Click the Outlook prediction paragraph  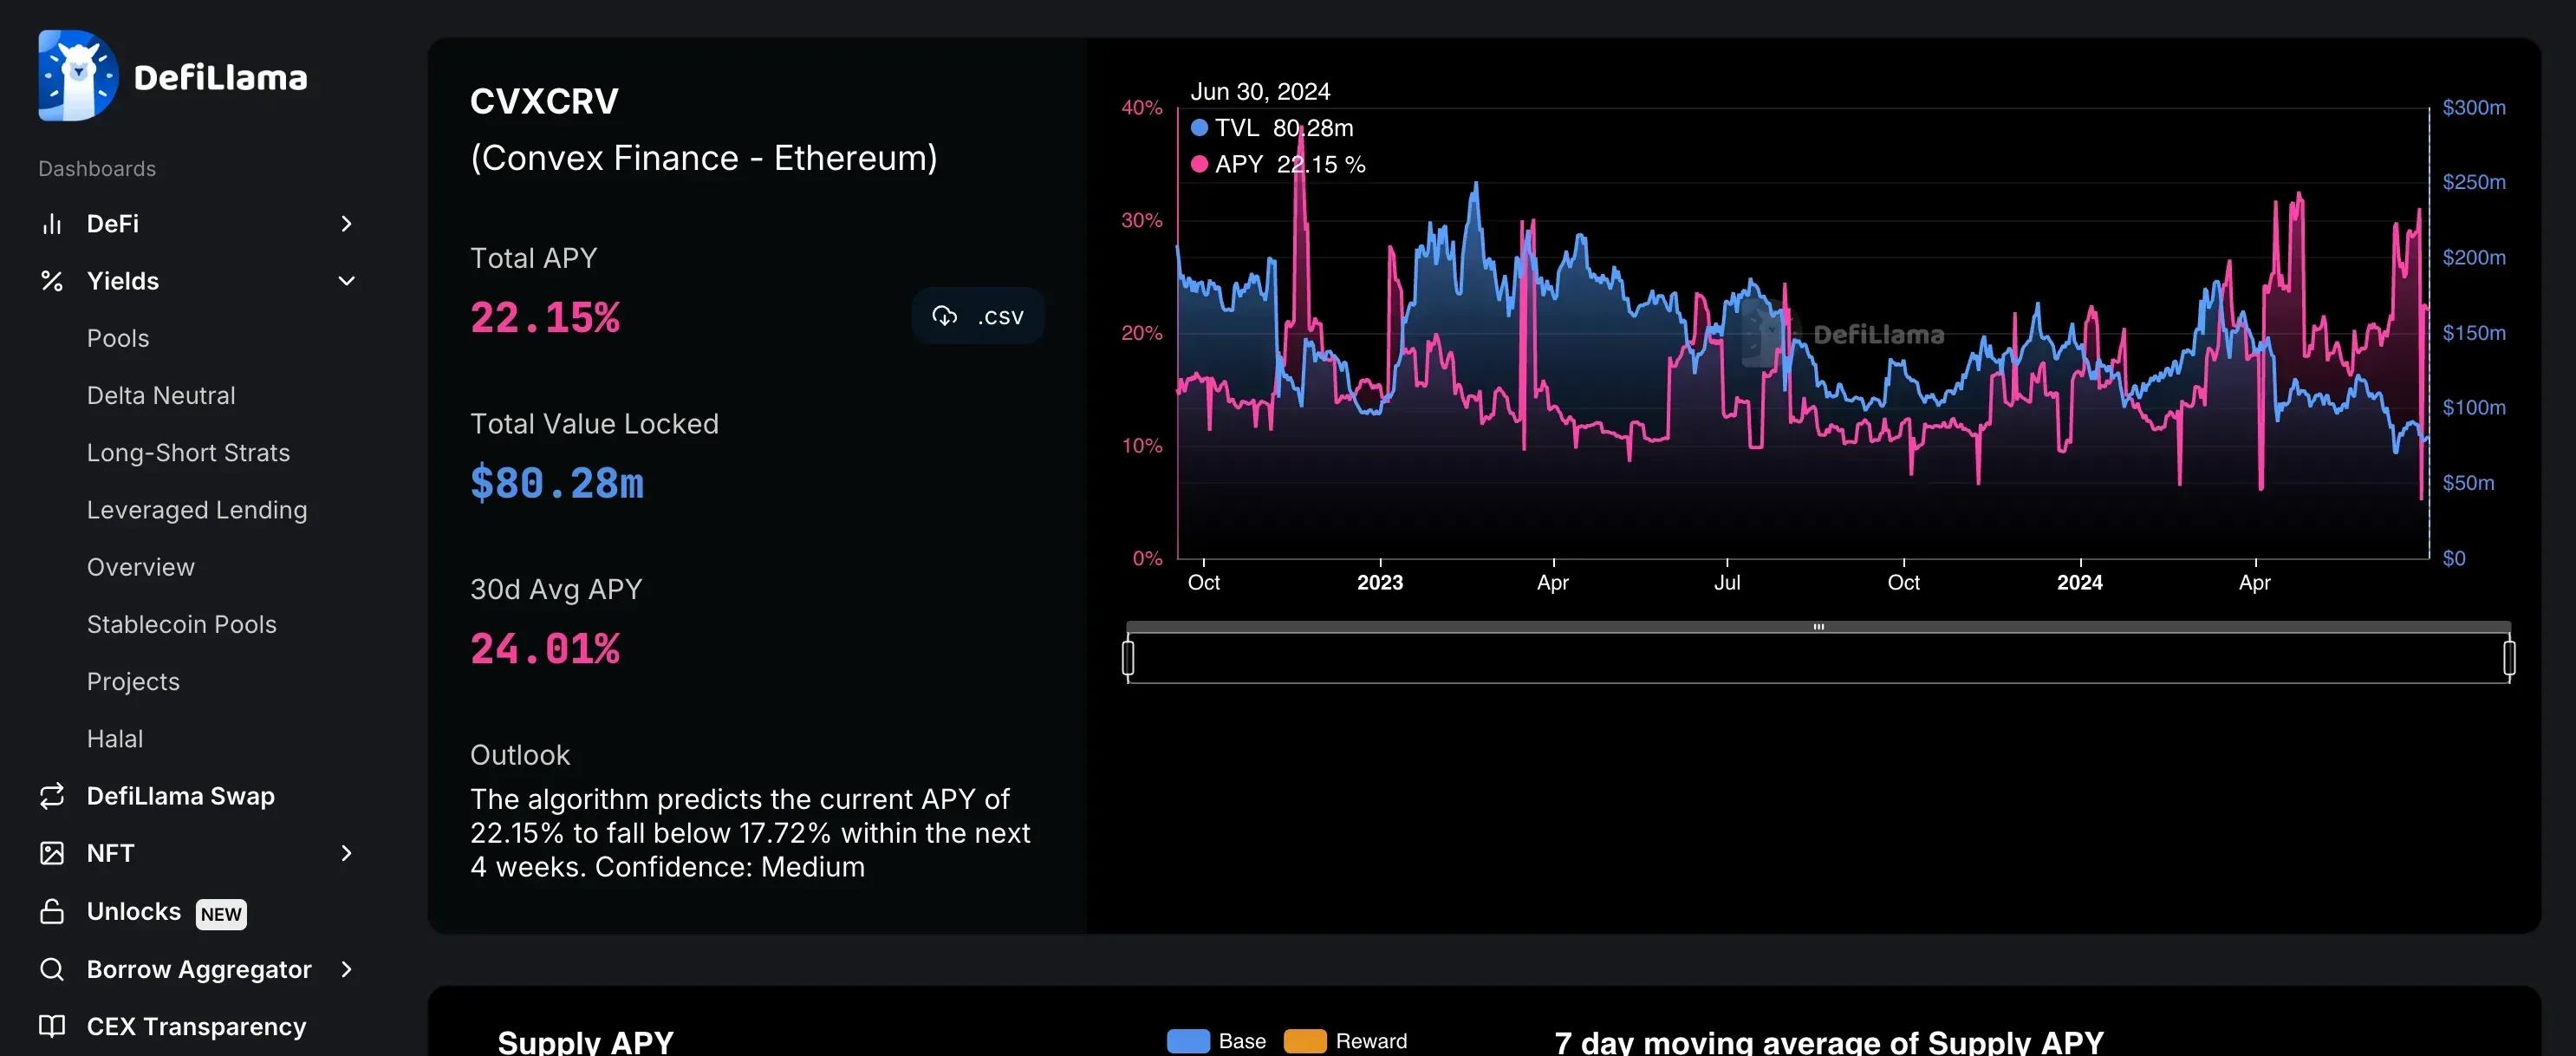pos(750,833)
